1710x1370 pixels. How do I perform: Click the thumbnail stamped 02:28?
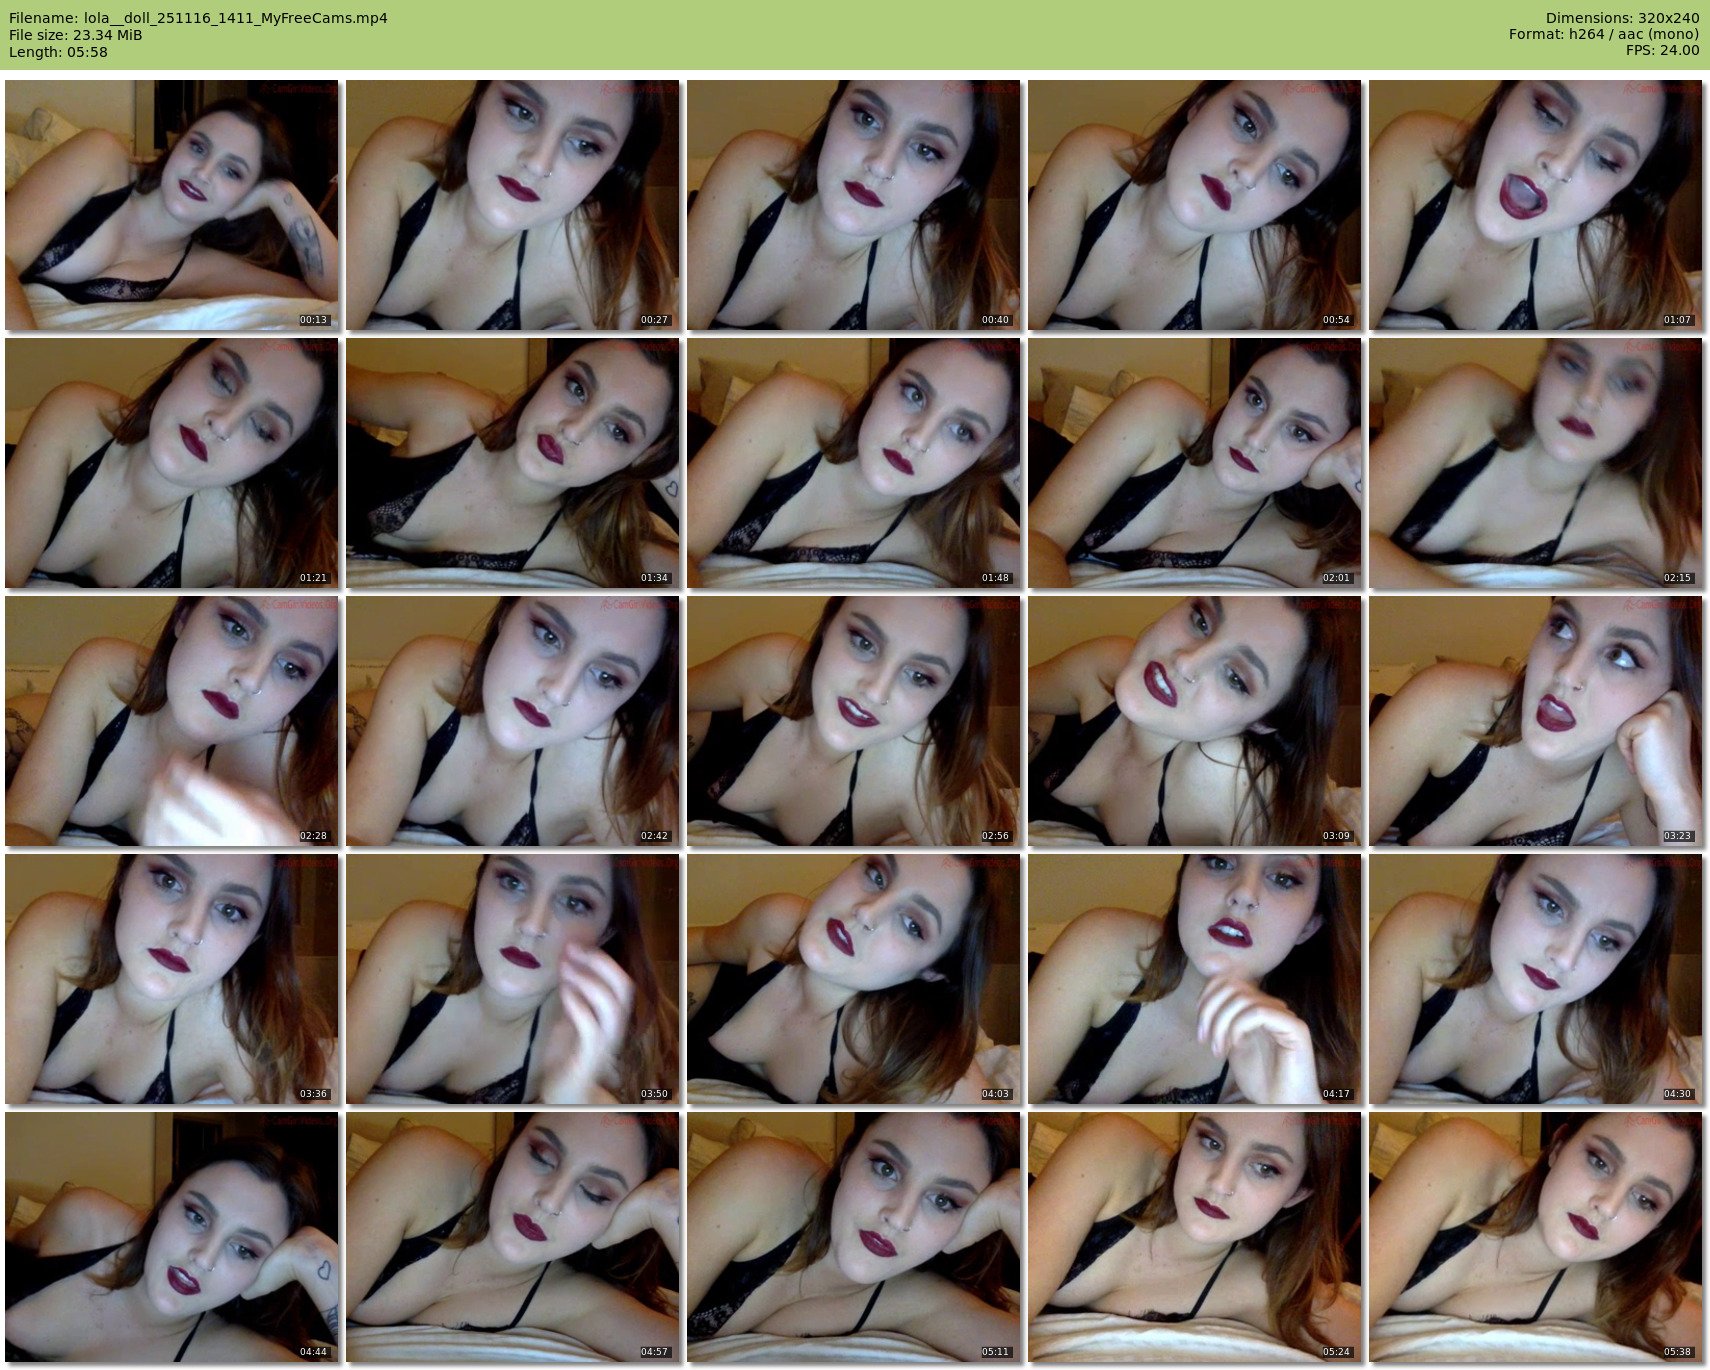pos(171,721)
